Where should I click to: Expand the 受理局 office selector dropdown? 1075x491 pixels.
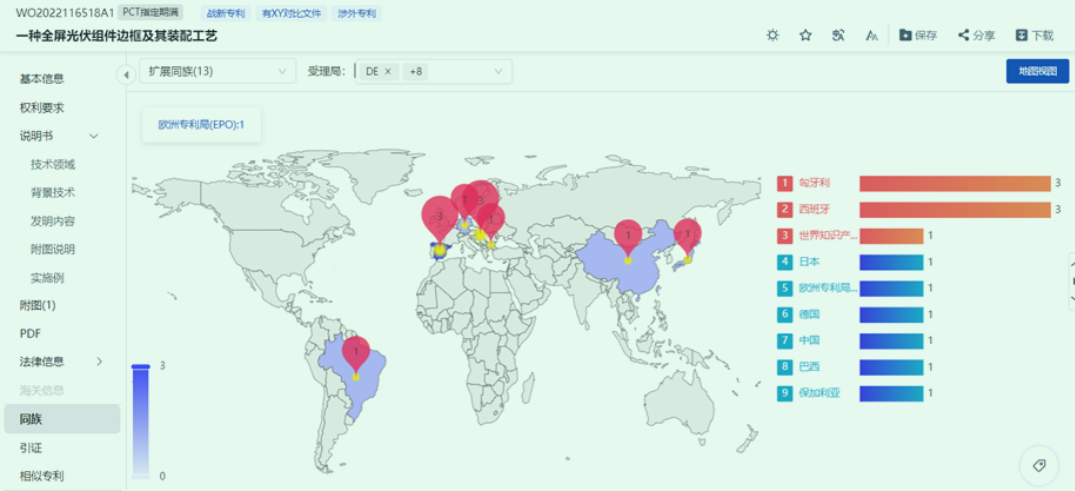[498, 71]
